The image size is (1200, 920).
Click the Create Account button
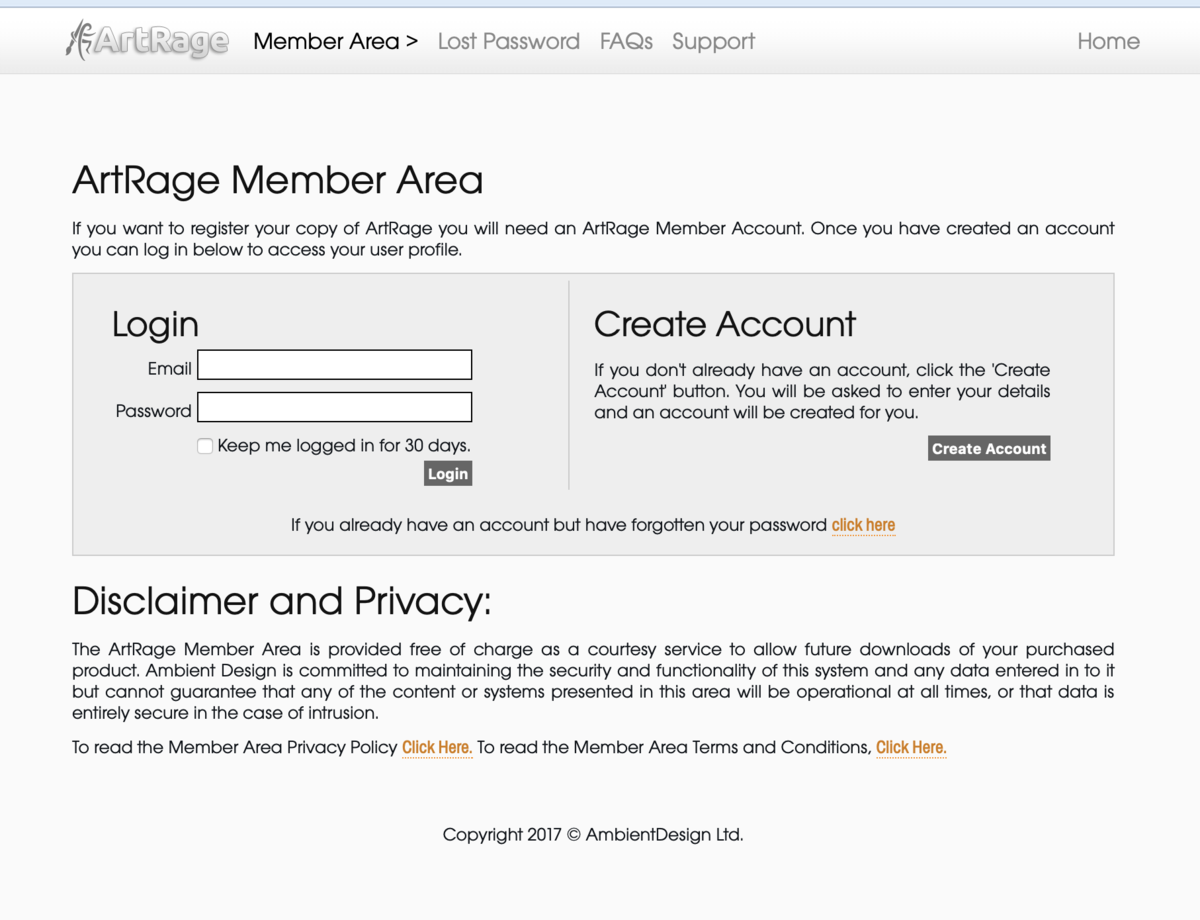point(989,449)
